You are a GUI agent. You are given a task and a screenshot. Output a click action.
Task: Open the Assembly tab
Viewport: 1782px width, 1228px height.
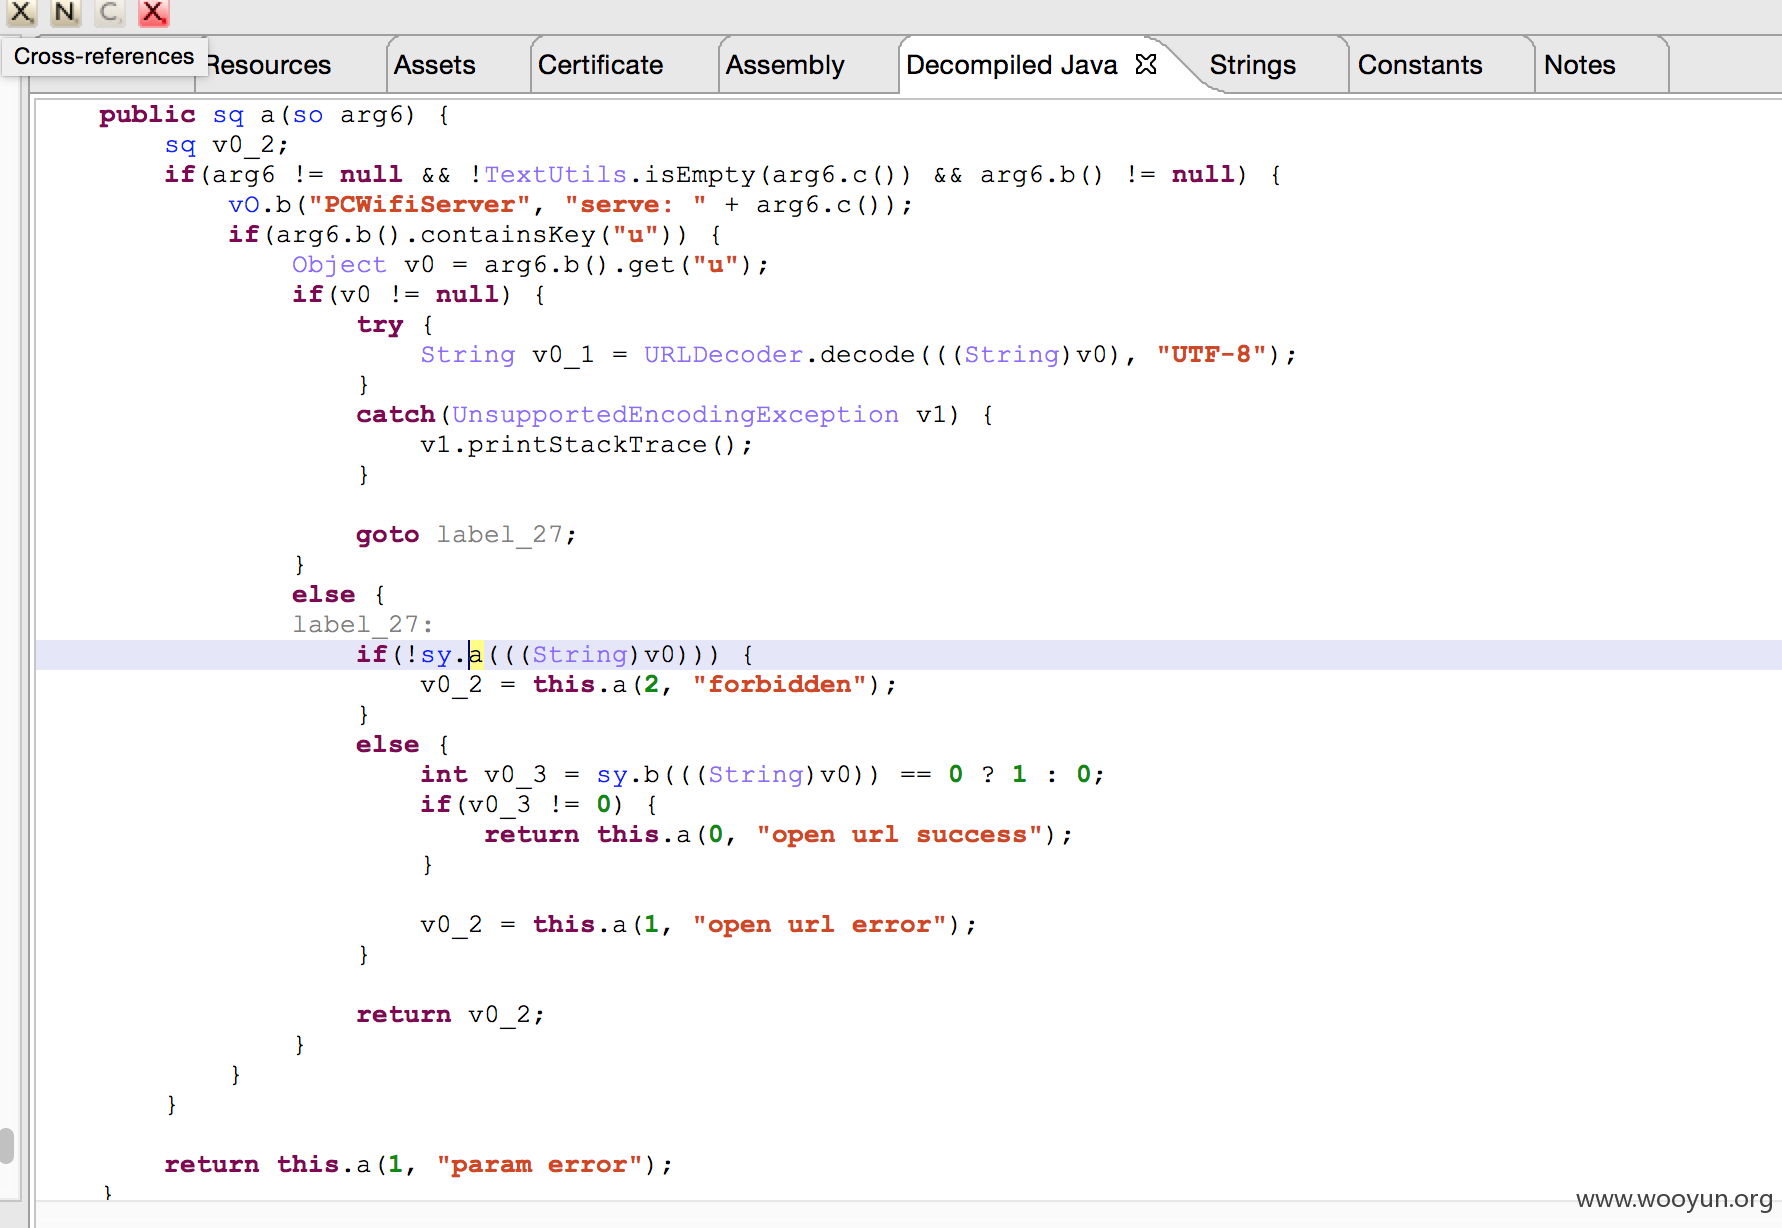coord(785,65)
